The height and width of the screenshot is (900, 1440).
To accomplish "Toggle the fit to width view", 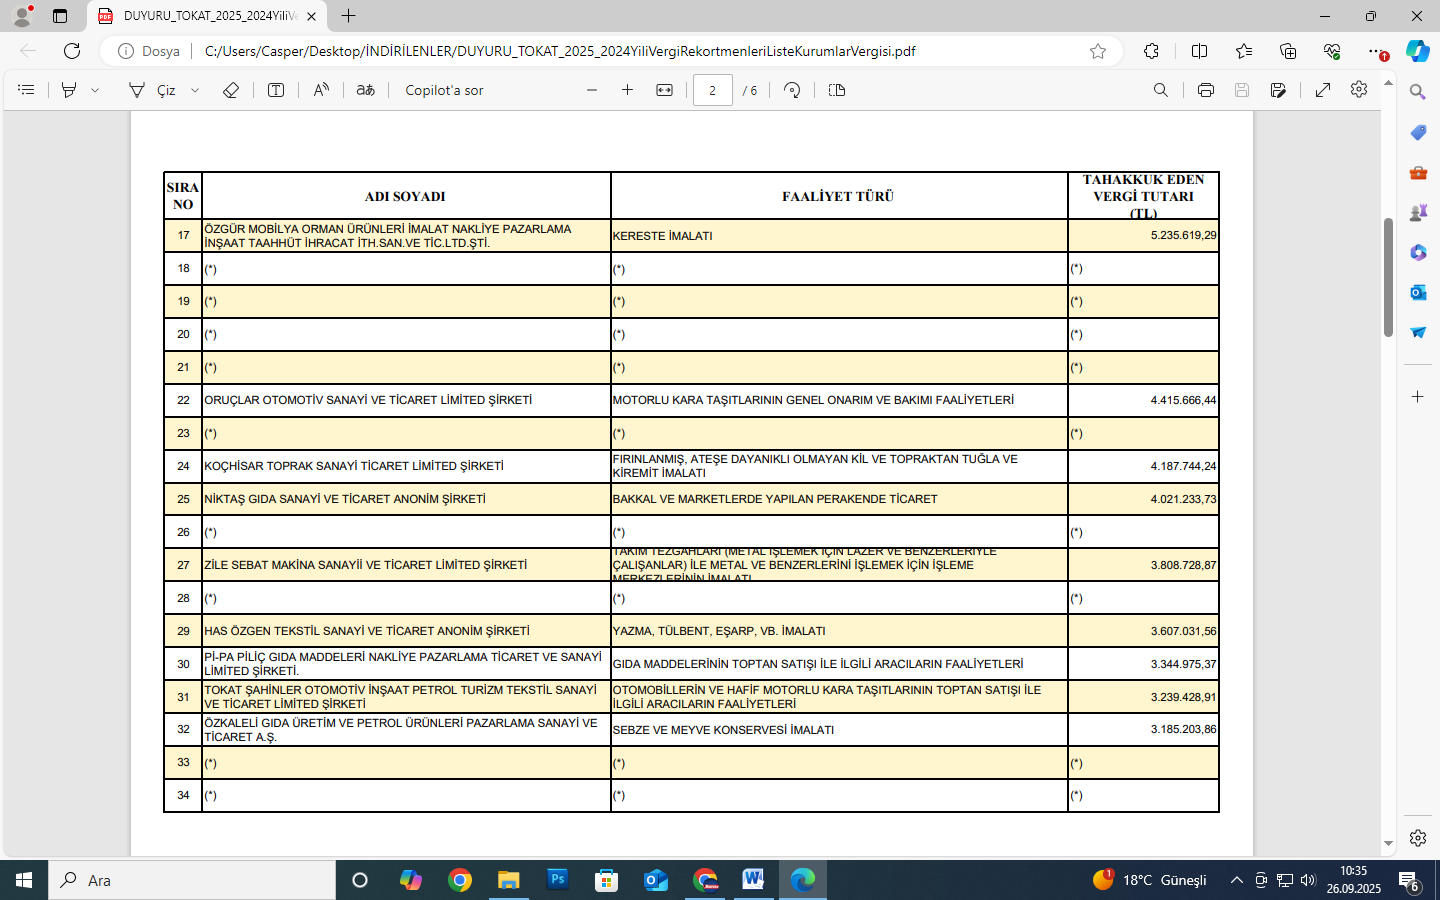I will point(664,90).
